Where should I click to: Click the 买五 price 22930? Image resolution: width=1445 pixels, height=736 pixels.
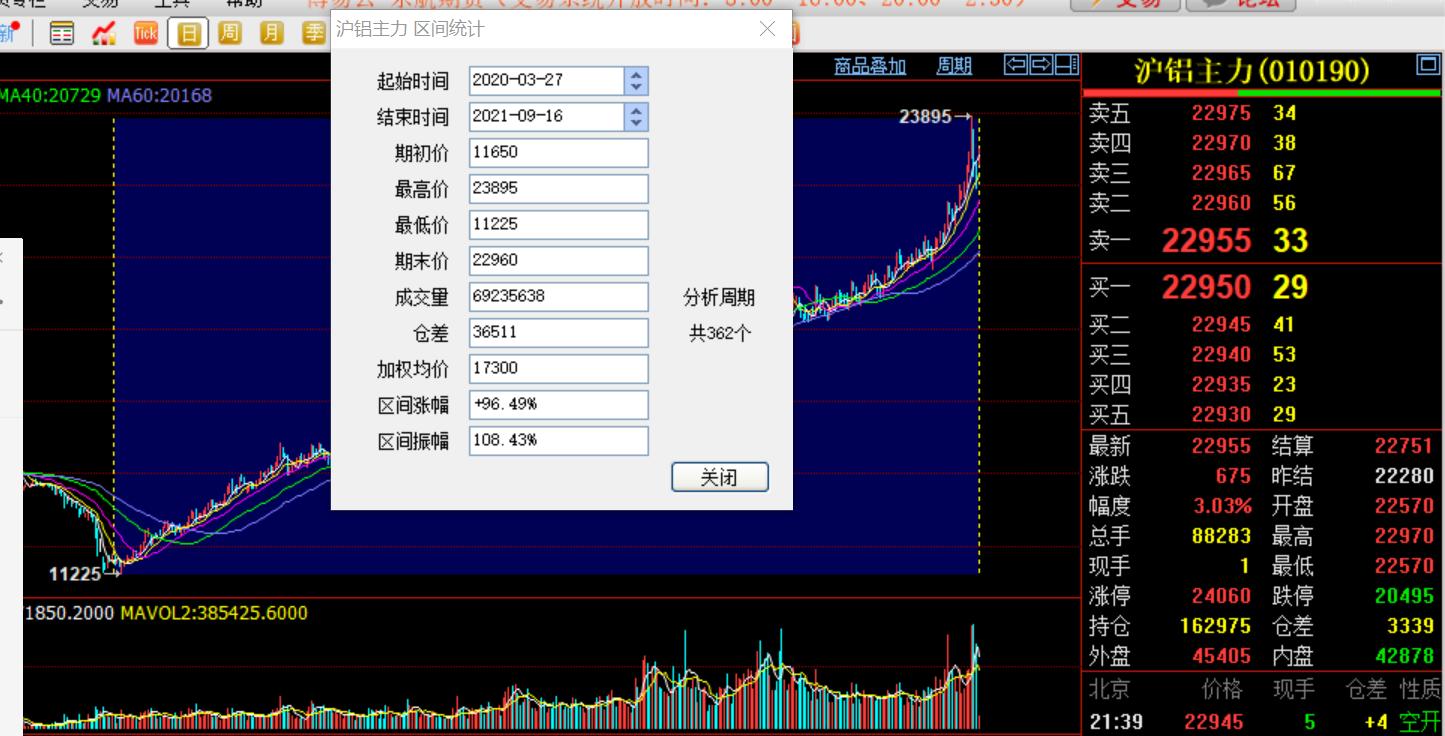pos(1221,414)
